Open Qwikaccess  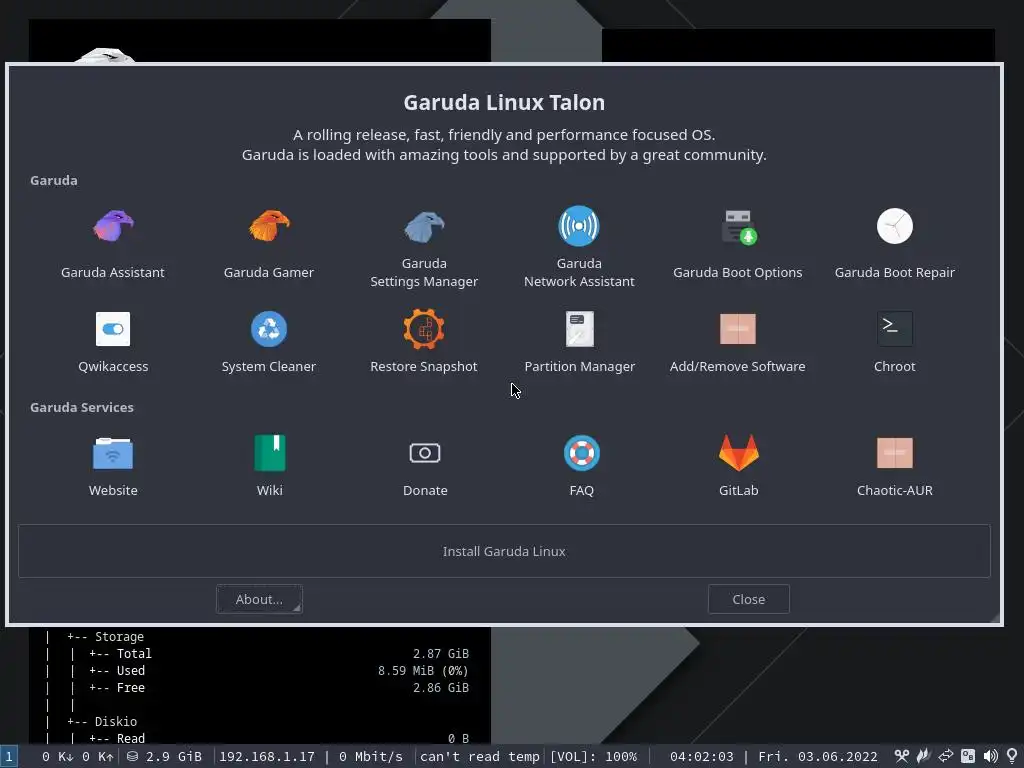click(x=113, y=342)
